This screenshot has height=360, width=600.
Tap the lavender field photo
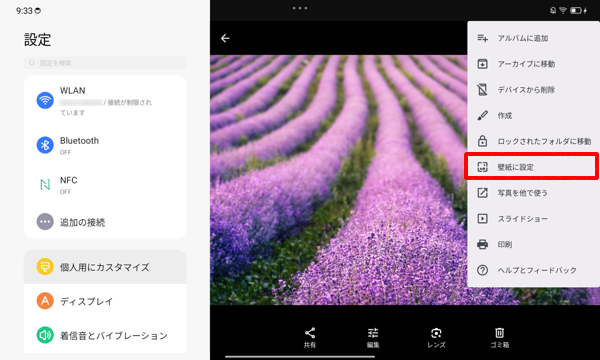click(x=339, y=180)
